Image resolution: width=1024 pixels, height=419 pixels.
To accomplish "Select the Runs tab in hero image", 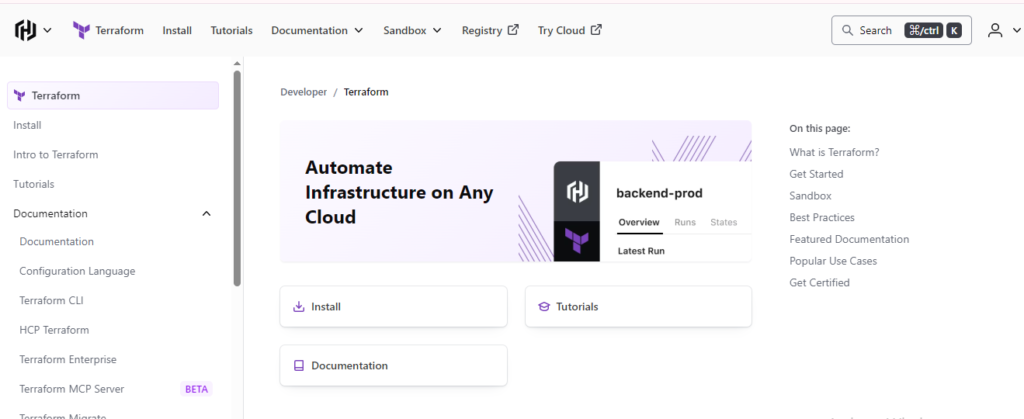I will pyautogui.click(x=685, y=223).
